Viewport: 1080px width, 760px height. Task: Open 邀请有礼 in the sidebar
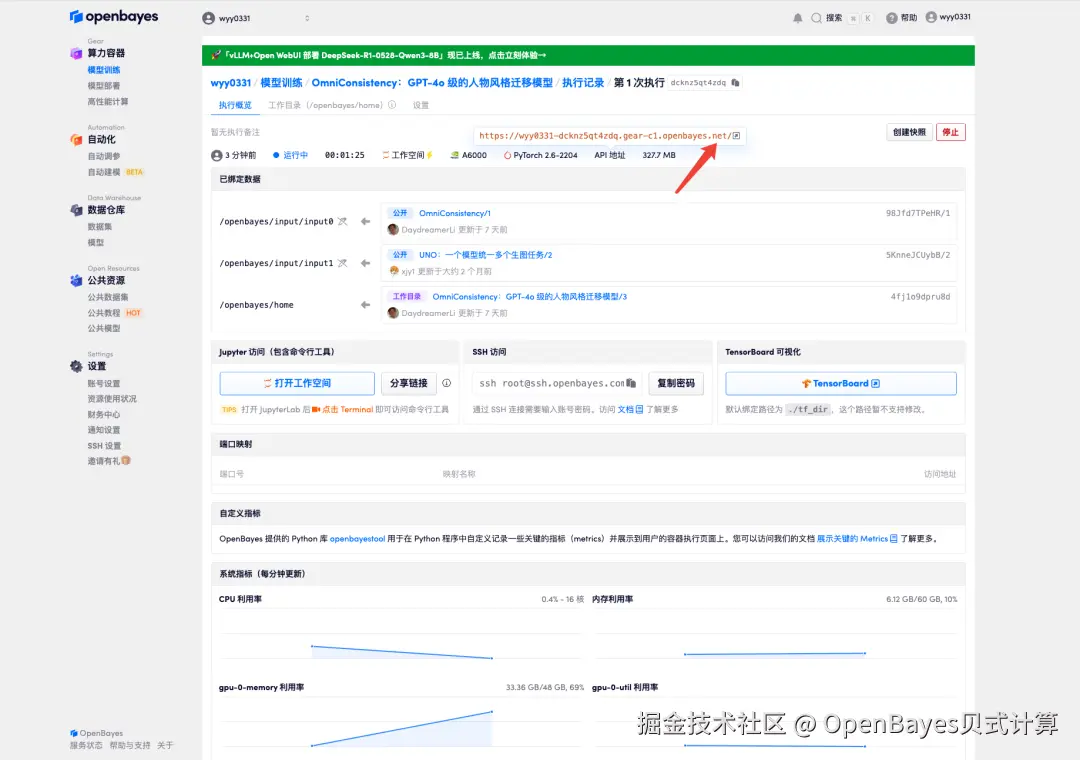coord(109,461)
